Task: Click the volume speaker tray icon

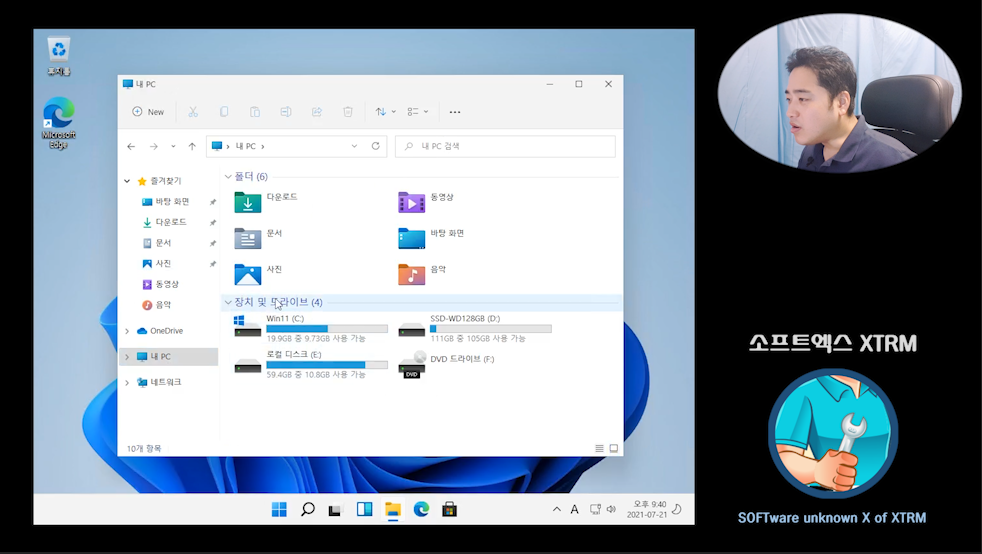Action: (x=611, y=510)
